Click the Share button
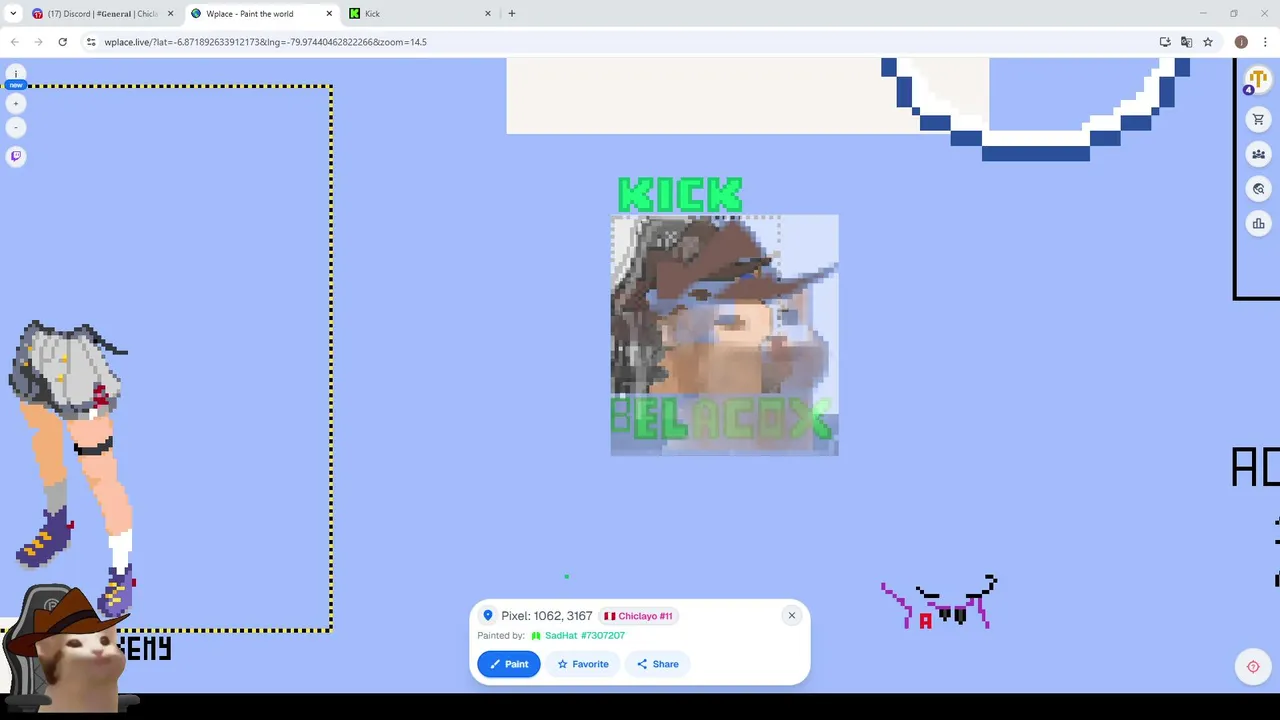Image resolution: width=1280 pixels, height=720 pixels. pyautogui.click(x=657, y=664)
